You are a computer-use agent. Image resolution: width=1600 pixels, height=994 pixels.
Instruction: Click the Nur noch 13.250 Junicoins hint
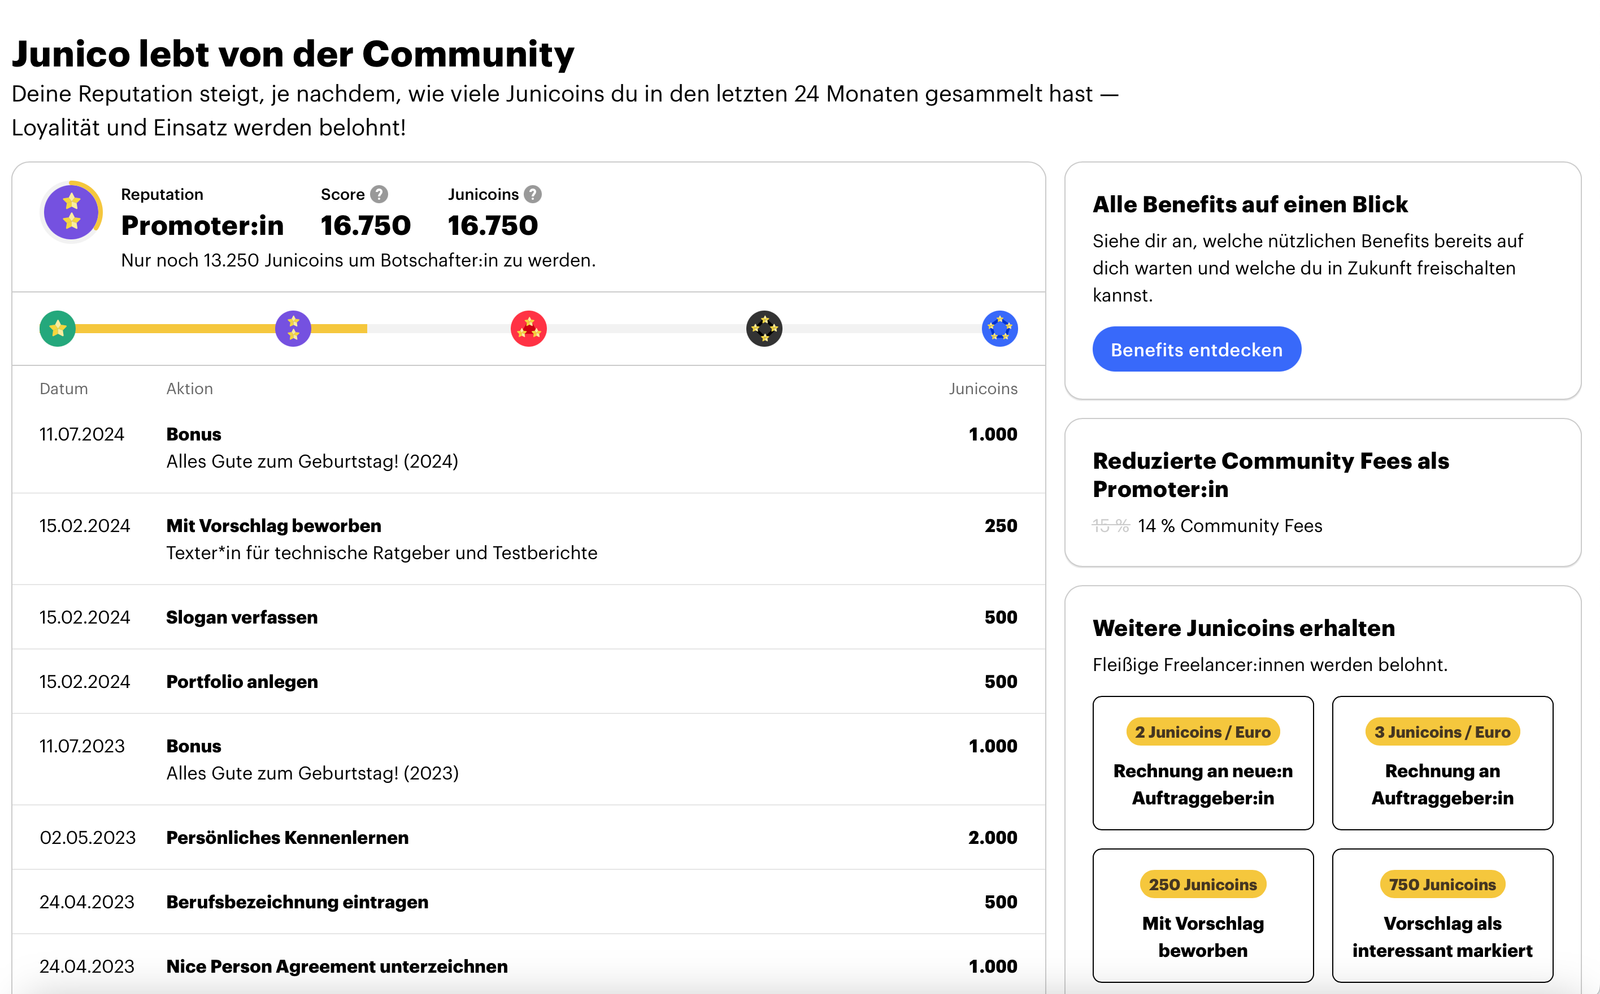click(358, 260)
